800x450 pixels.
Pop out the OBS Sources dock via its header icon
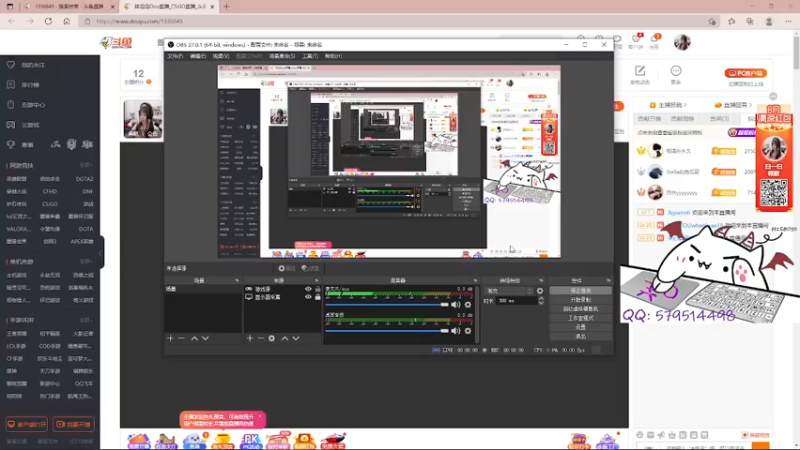[x=316, y=281]
